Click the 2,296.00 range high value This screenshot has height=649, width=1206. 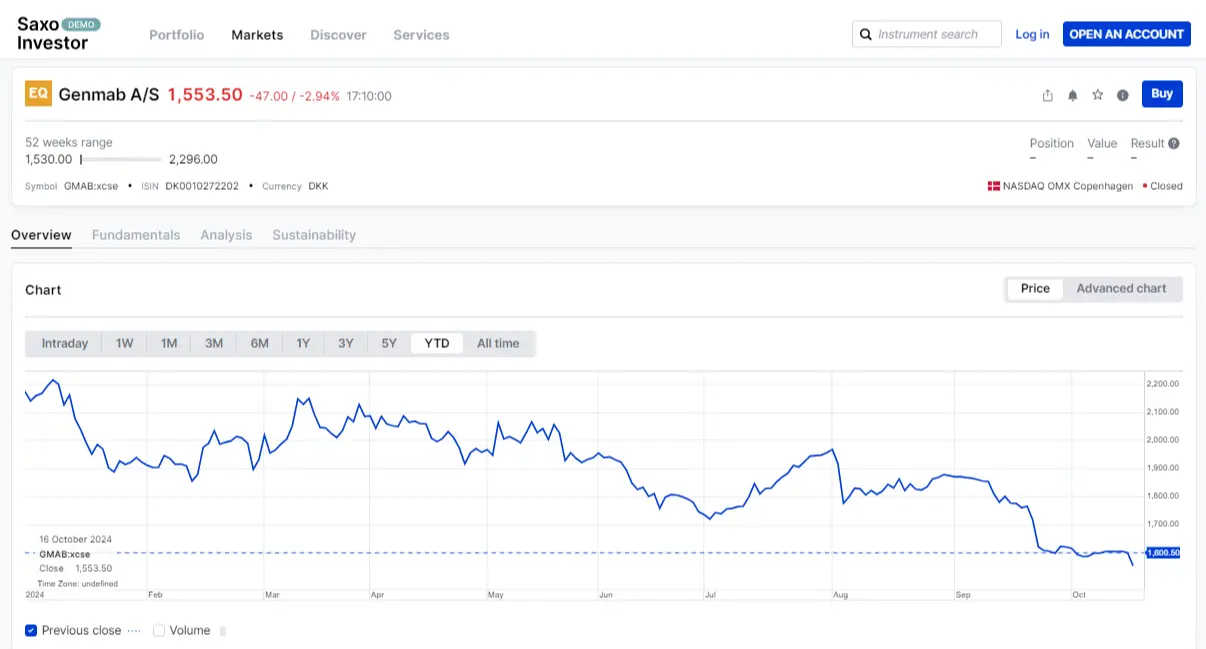pyautogui.click(x=193, y=159)
